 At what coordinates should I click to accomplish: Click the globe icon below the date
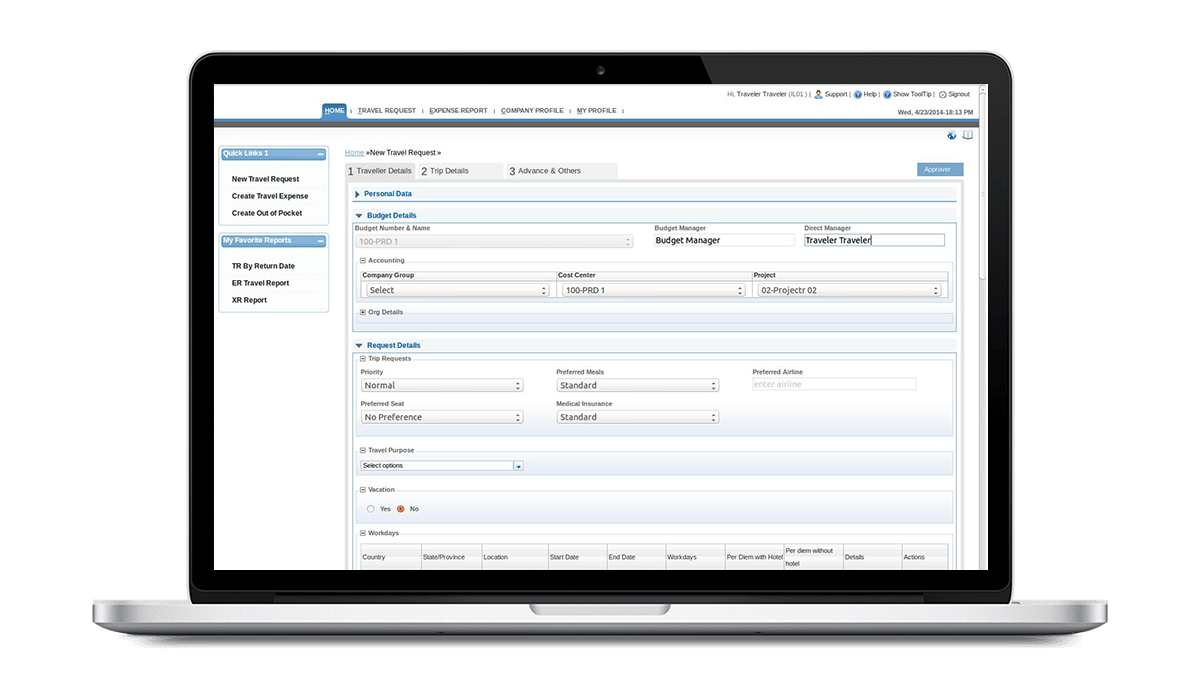click(952, 135)
